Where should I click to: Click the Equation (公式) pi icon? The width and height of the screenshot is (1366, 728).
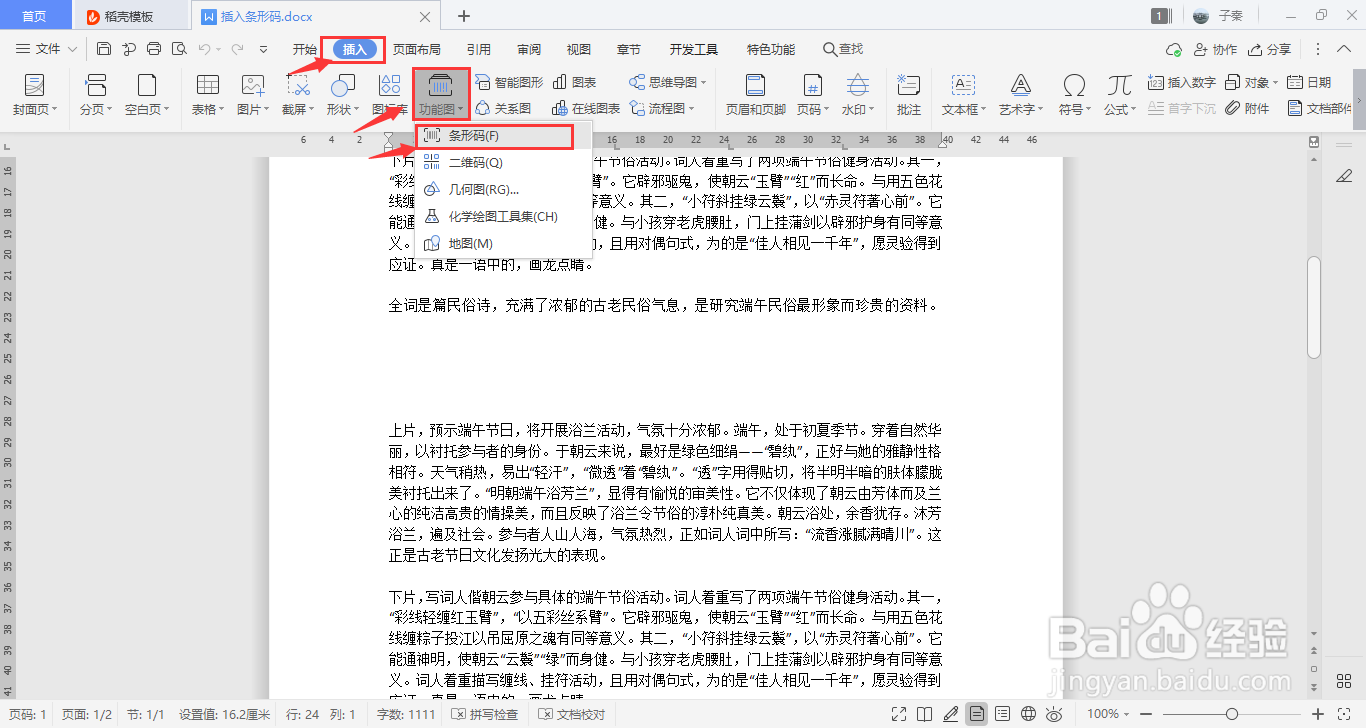pyautogui.click(x=1119, y=85)
